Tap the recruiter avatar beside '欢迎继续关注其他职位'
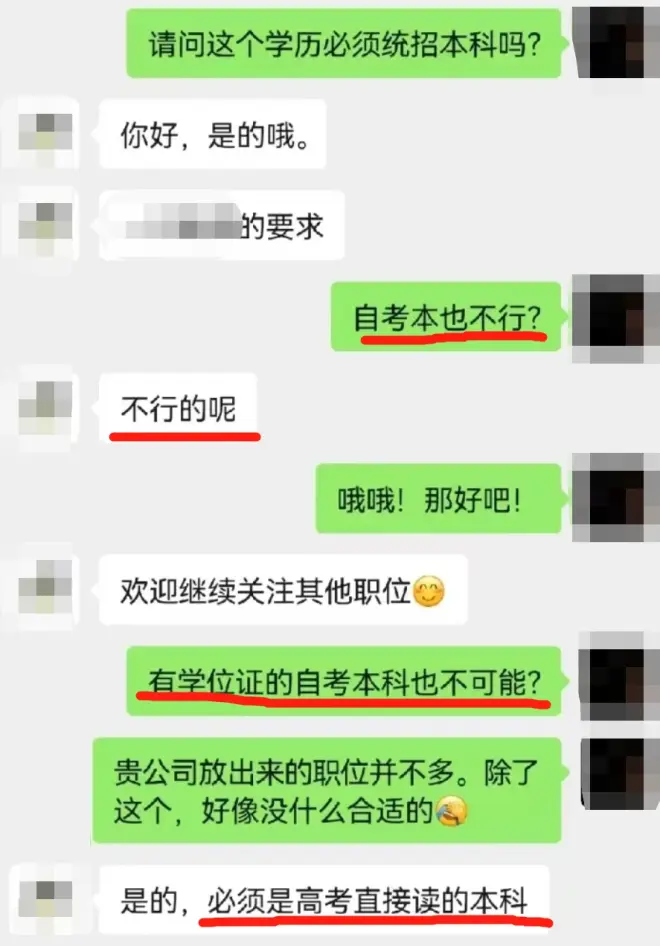660x946 pixels. (44, 586)
